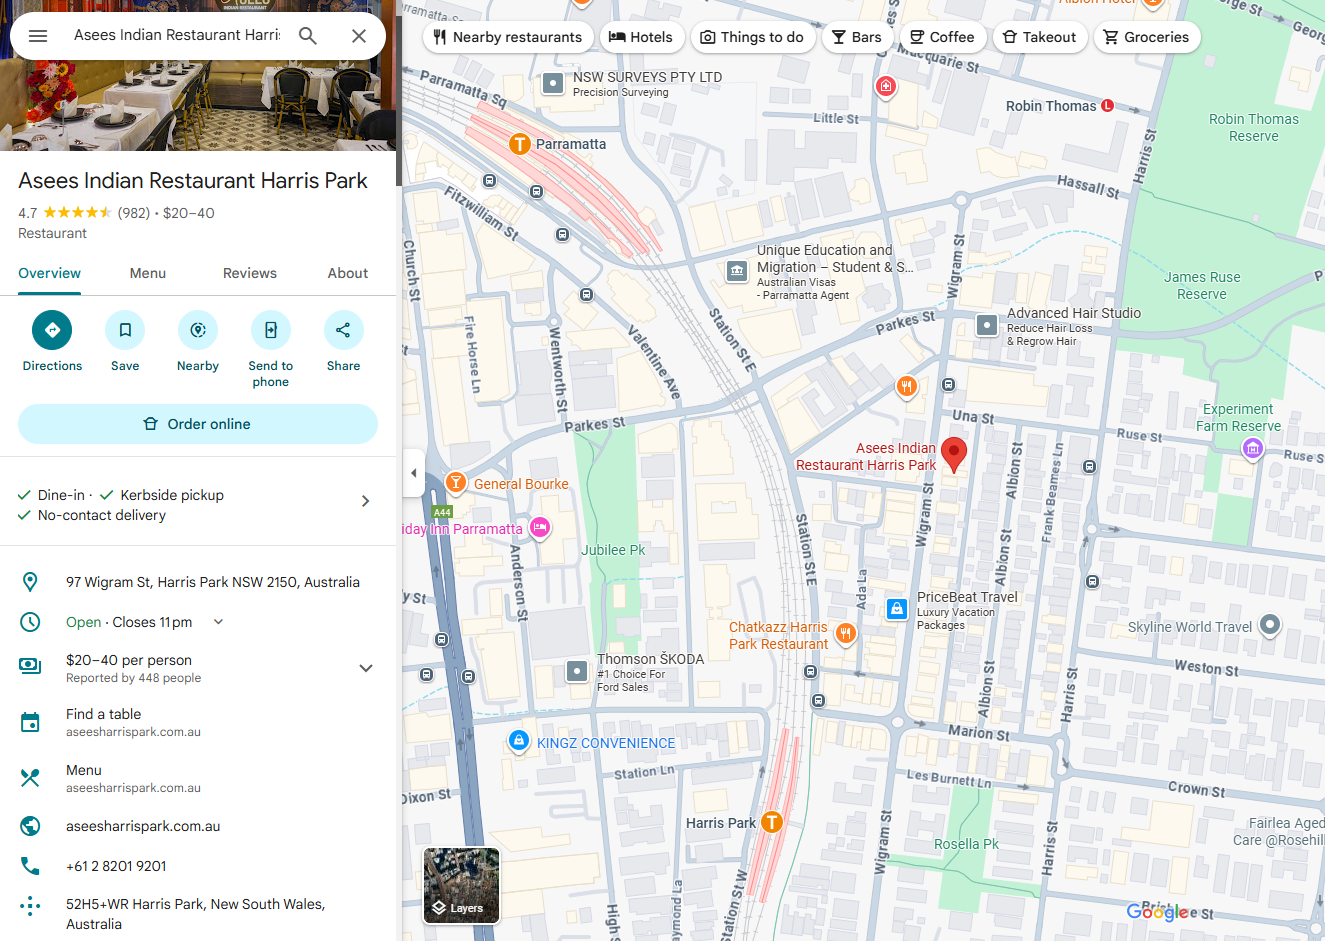Viewport: 1325px width, 941px height.
Task: Expand price per person details
Action: [x=366, y=668]
